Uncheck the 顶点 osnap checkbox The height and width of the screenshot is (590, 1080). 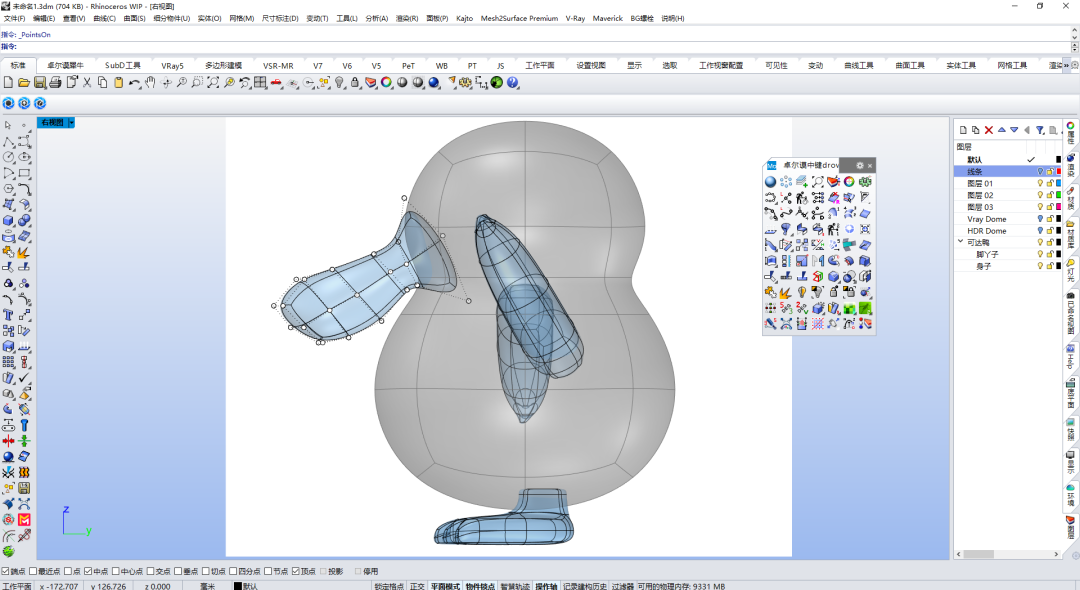[x=295, y=571]
